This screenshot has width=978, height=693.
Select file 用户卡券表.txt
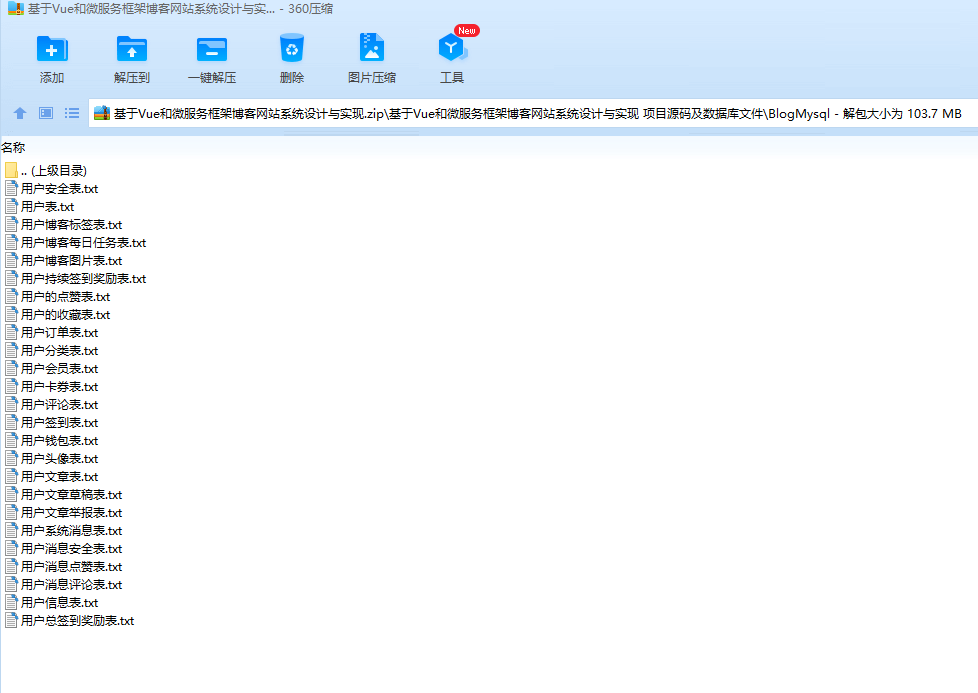coord(52,387)
